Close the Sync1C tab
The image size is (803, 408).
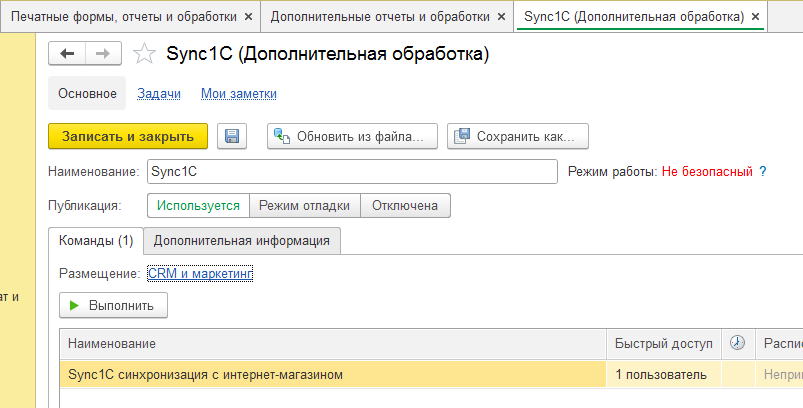(x=755, y=17)
